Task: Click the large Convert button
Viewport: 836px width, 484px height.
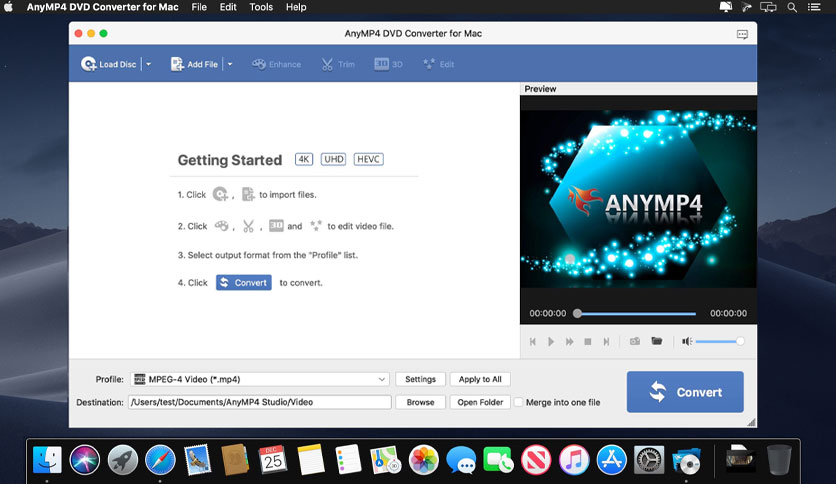Action: (685, 392)
